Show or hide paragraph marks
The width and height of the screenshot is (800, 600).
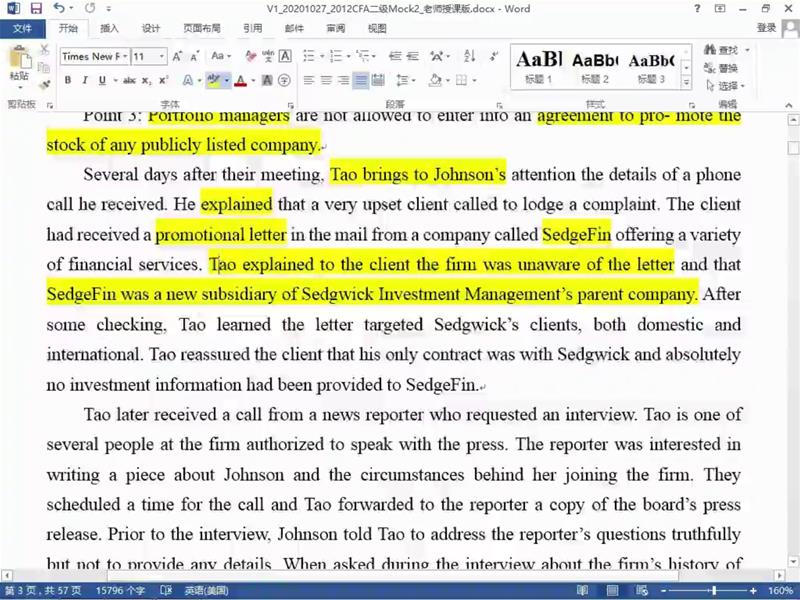click(x=494, y=56)
